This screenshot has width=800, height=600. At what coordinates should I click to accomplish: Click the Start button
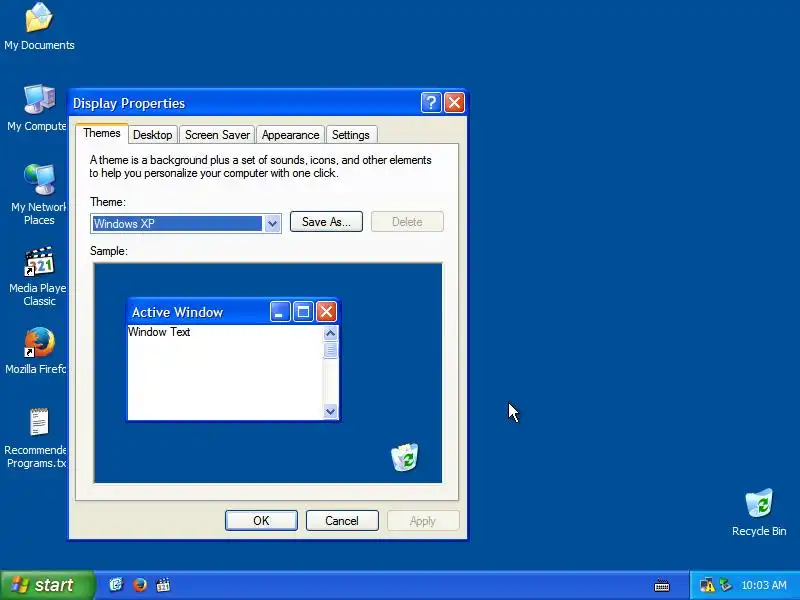tap(47, 585)
